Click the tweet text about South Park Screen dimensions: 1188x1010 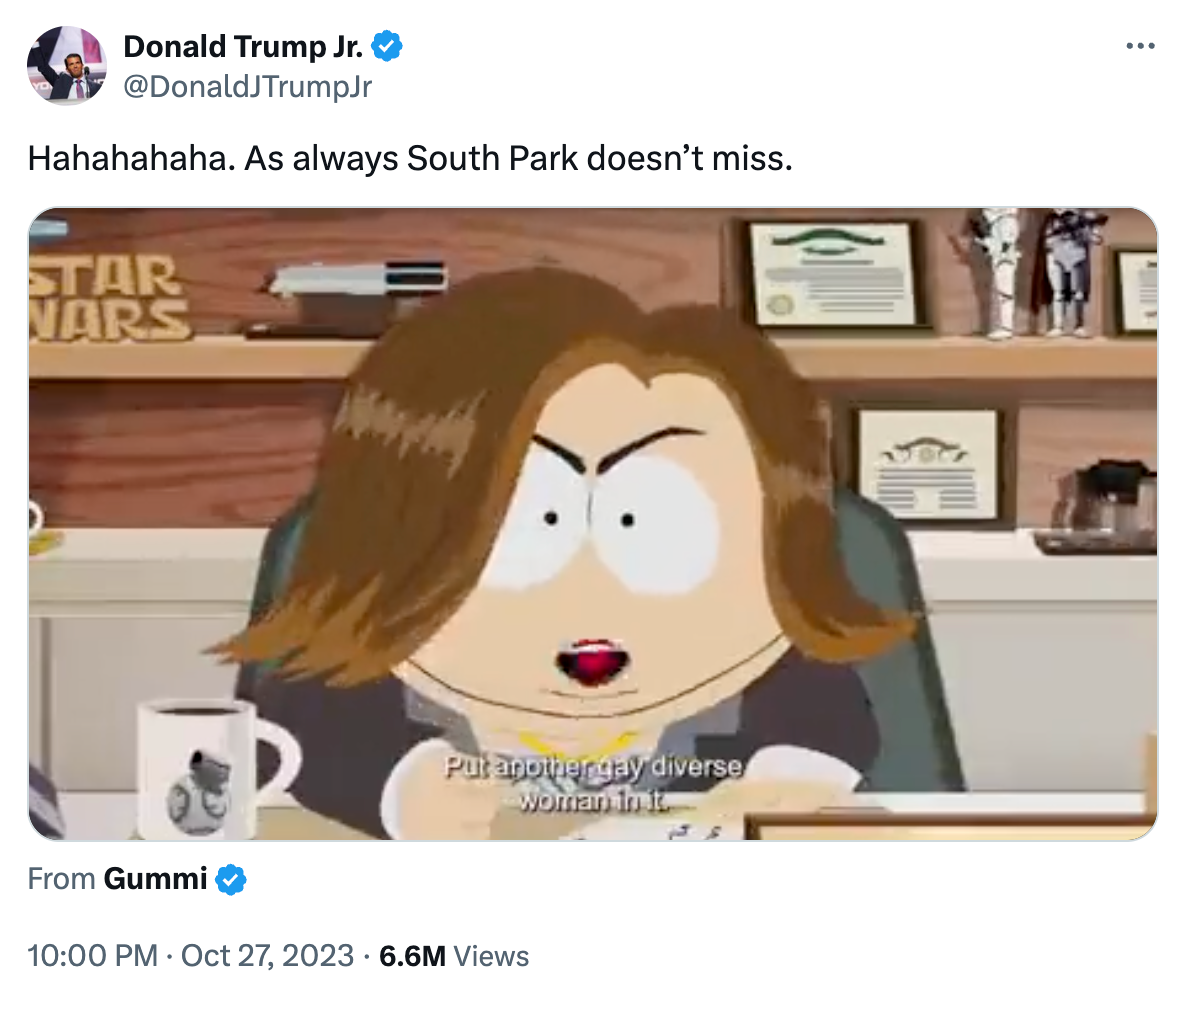click(410, 156)
